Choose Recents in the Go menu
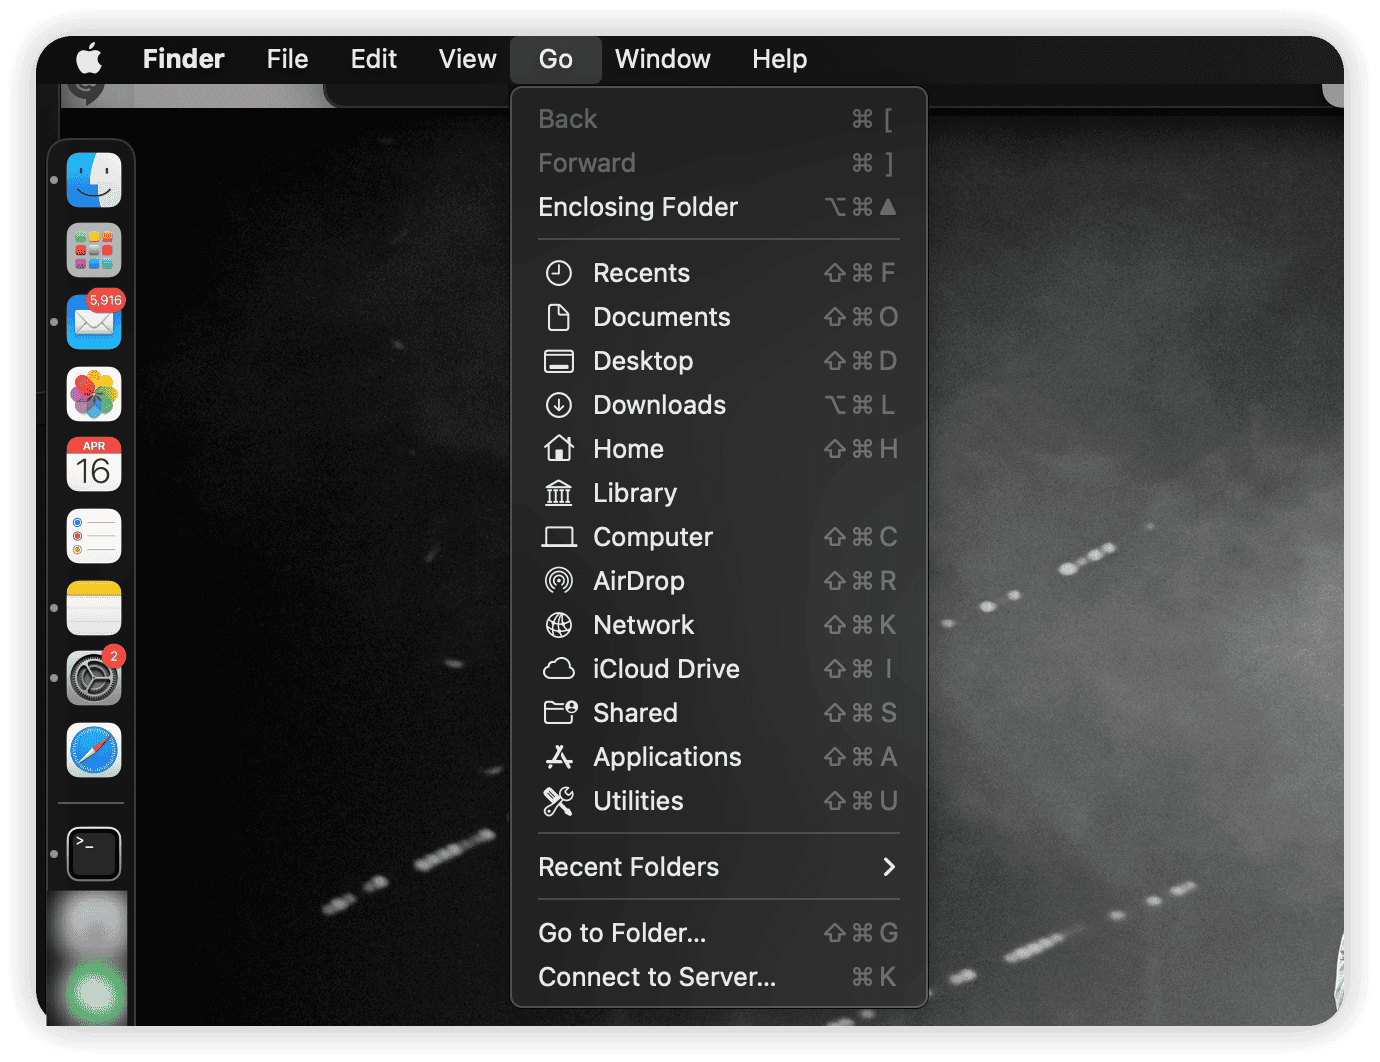Screen dimensions: 1380x1062 [x=719, y=273]
